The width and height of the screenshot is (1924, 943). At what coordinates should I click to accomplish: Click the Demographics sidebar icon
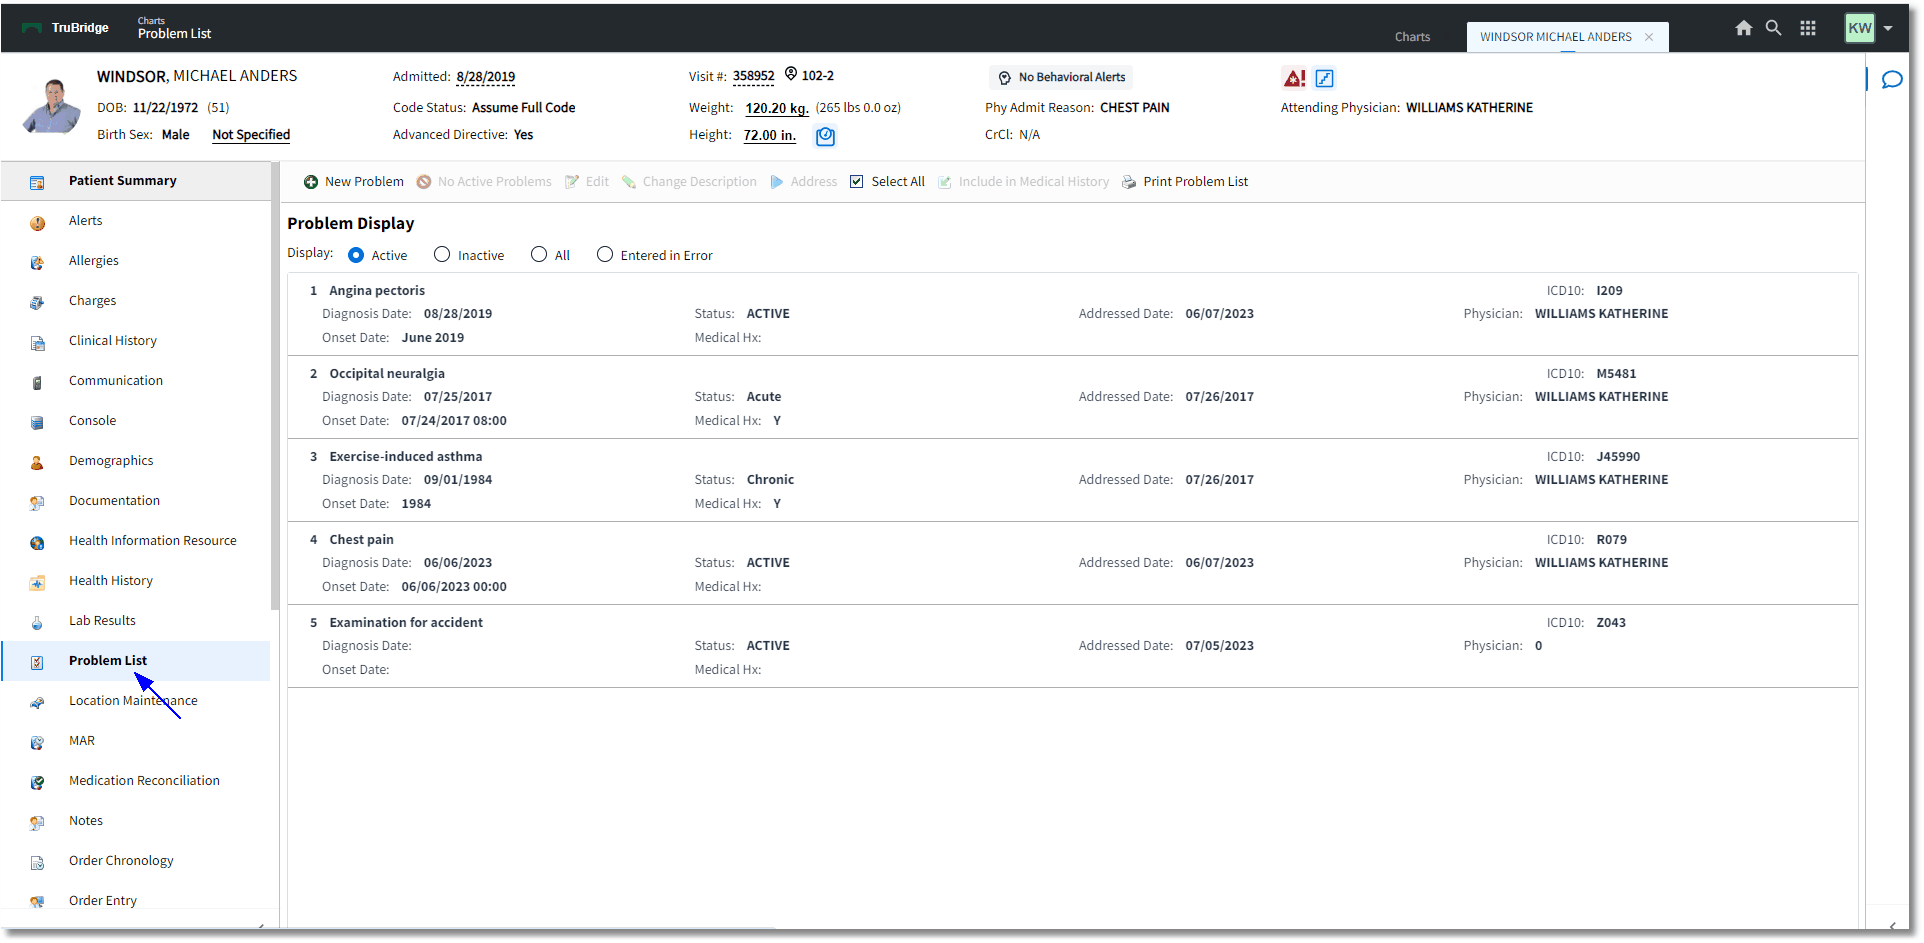tap(37, 463)
